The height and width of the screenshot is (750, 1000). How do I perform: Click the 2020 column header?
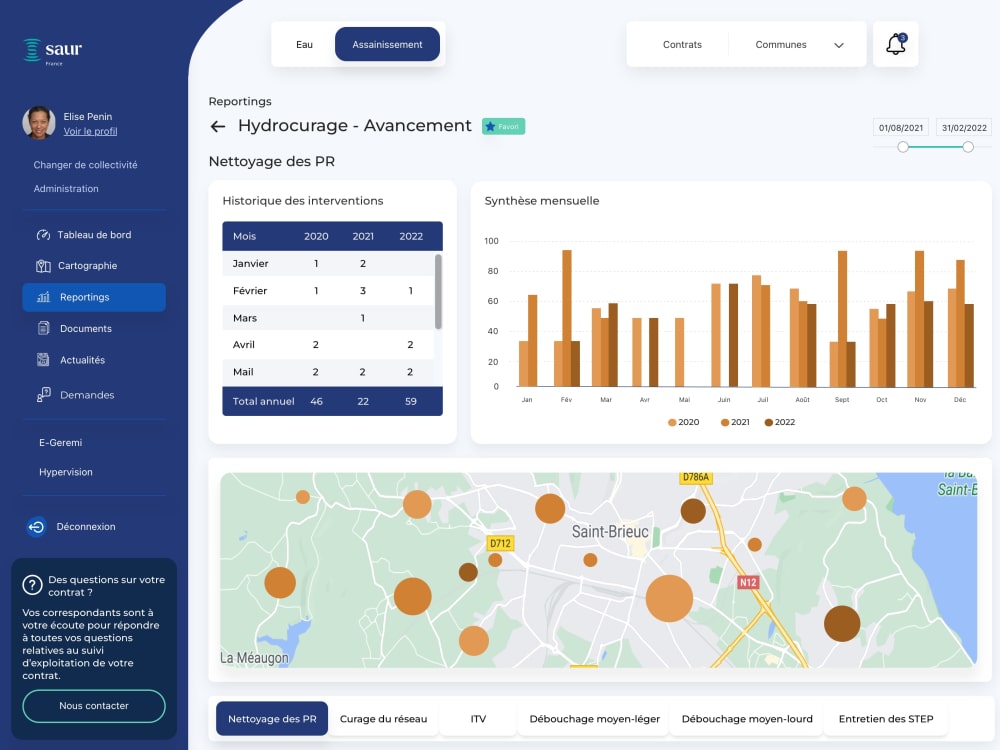click(316, 236)
